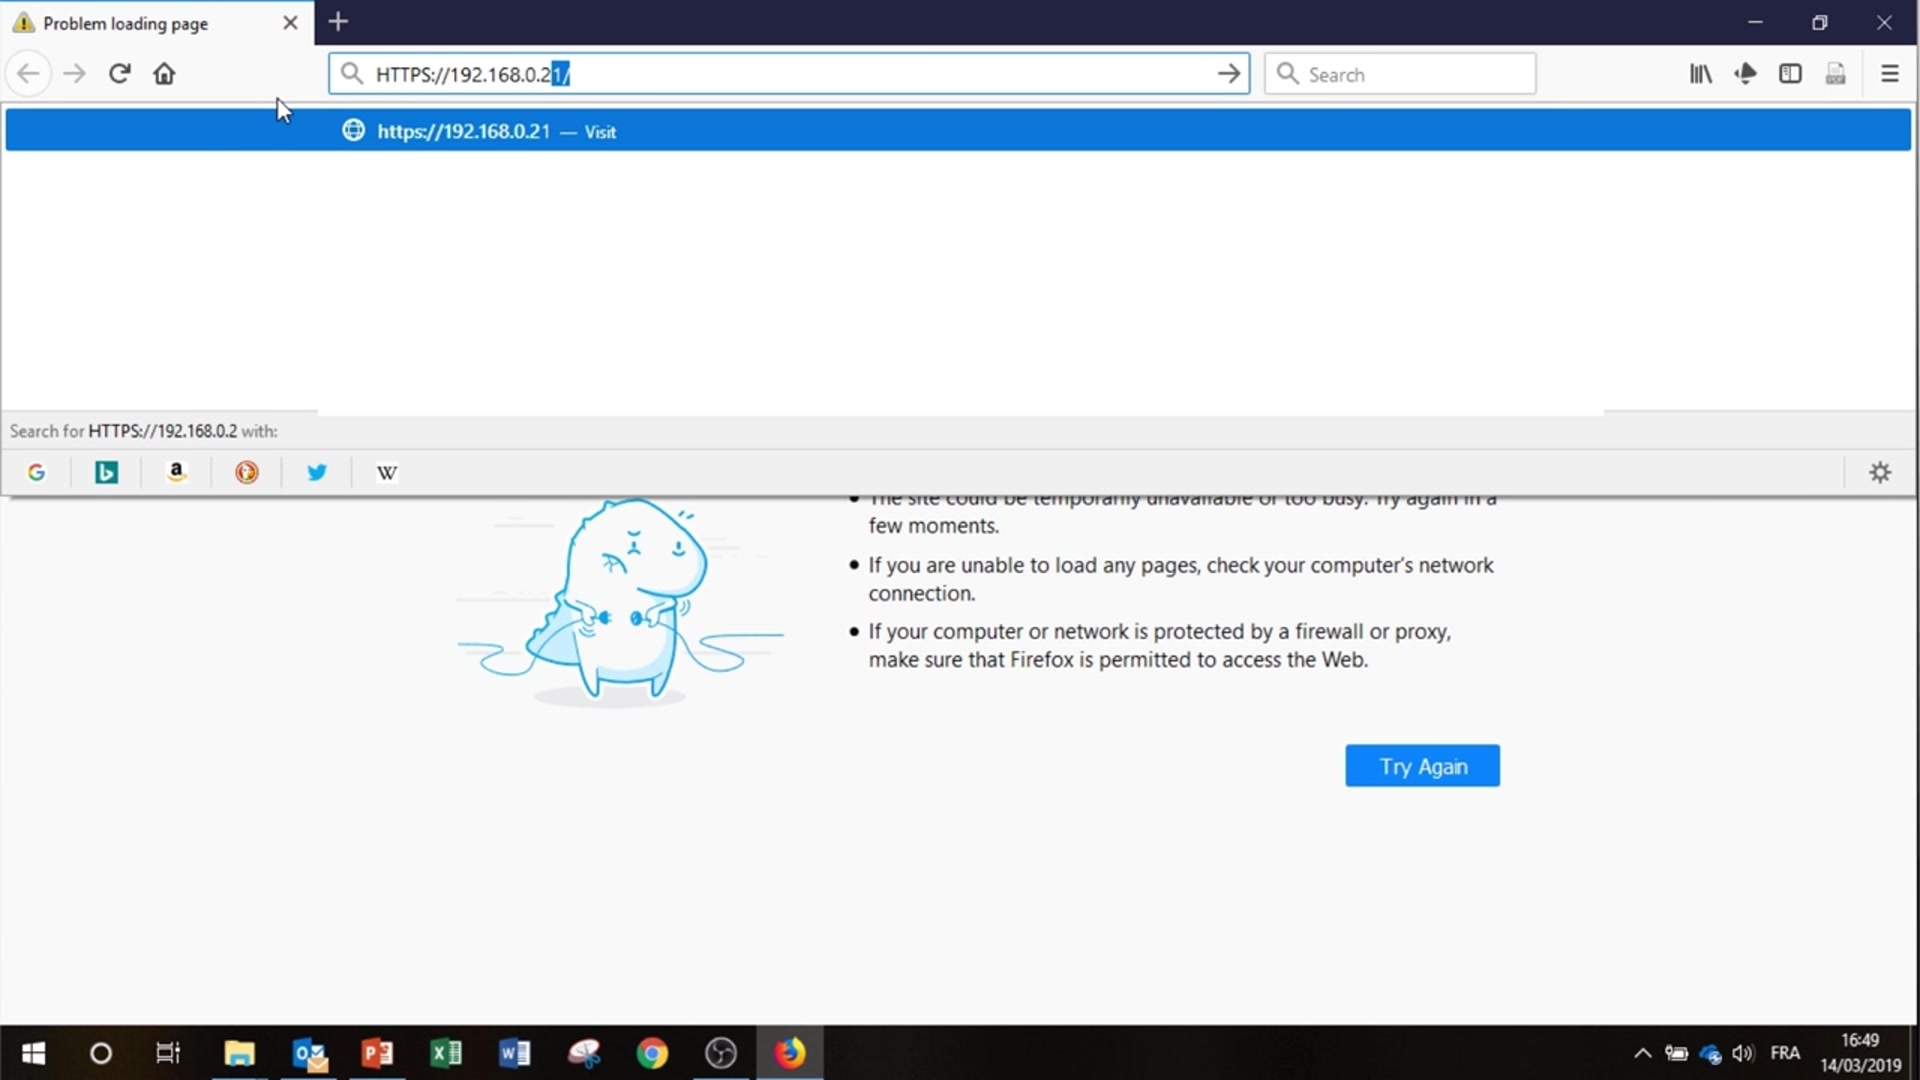Open the Library icon in toolbar

point(1700,74)
